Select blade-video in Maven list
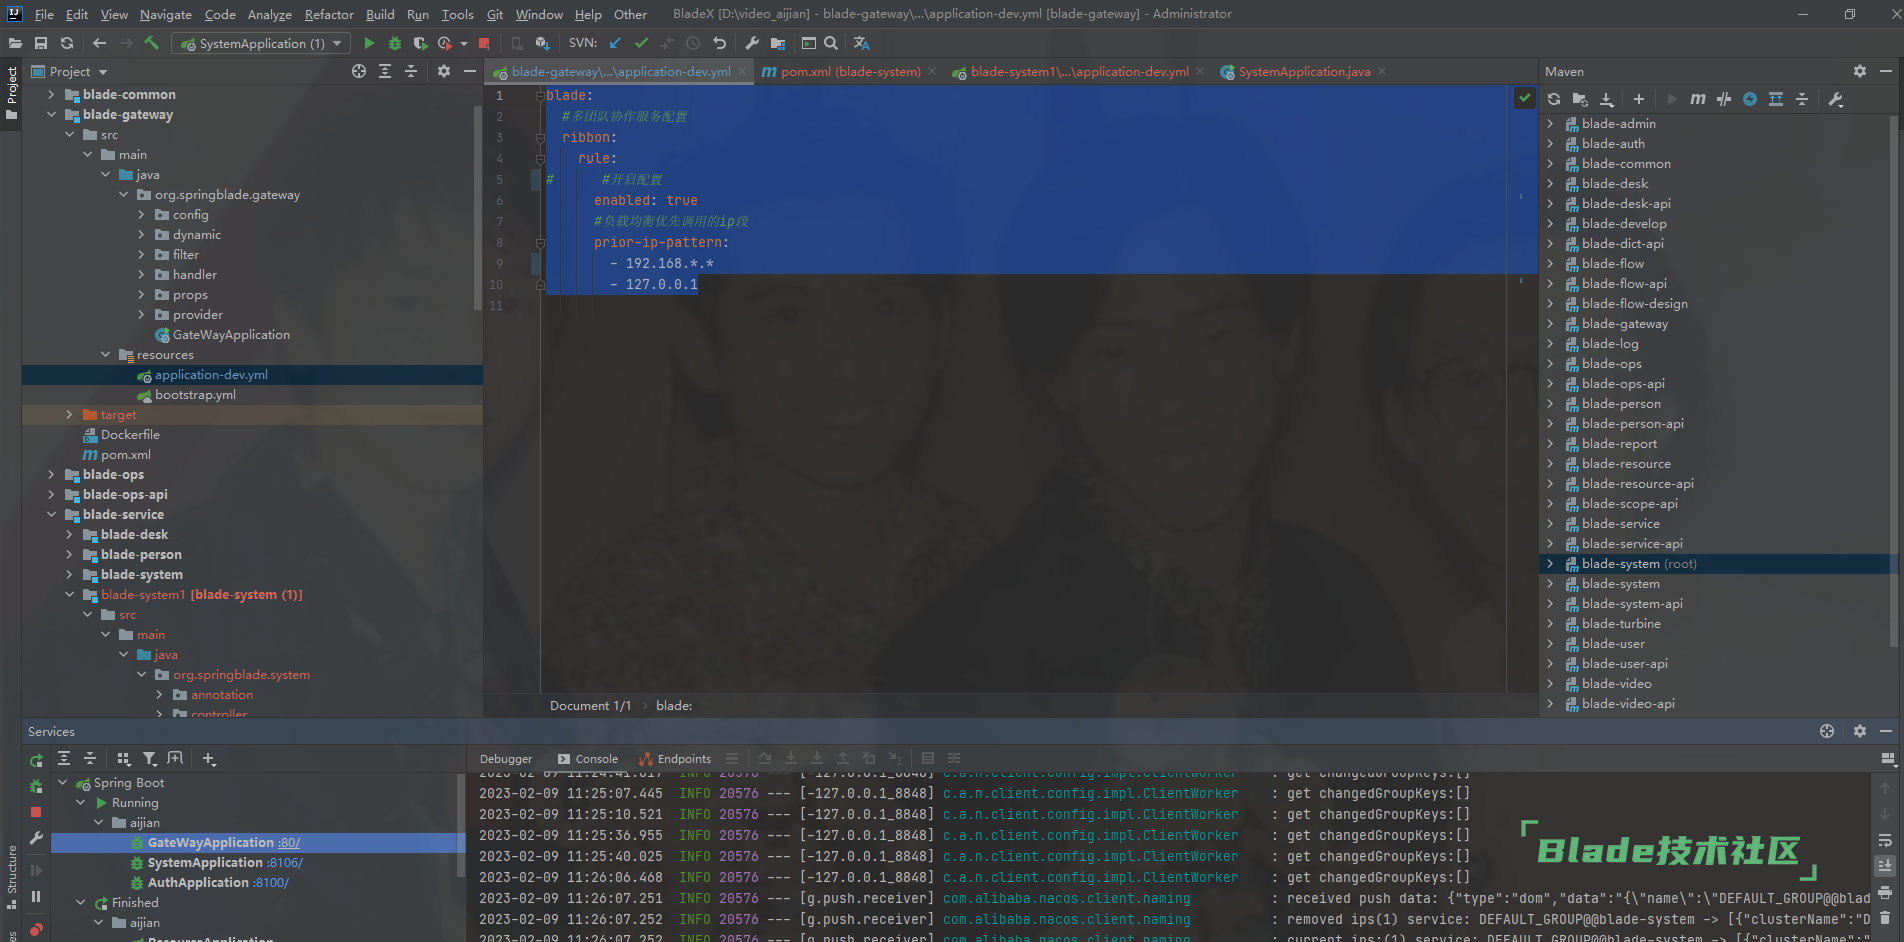The height and width of the screenshot is (942, 1904). tap(1616, 683)
